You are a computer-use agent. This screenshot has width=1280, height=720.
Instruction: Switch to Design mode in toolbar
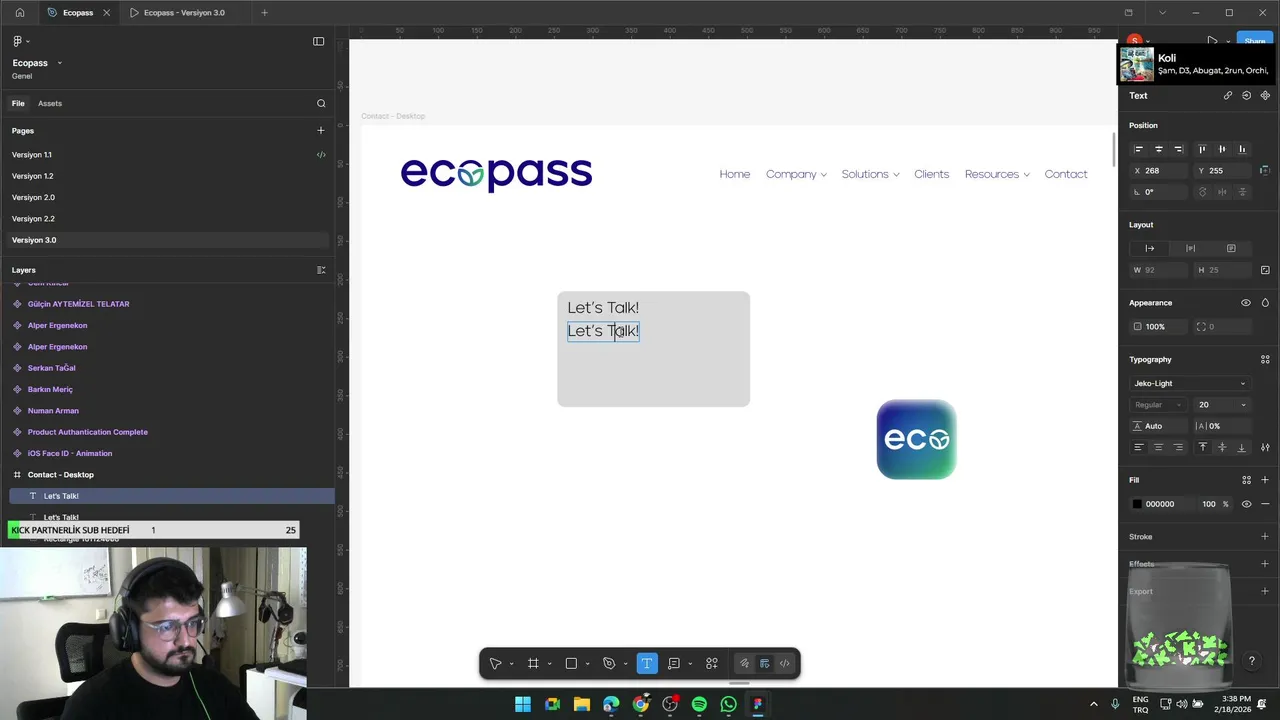click(x=764, y=663)
